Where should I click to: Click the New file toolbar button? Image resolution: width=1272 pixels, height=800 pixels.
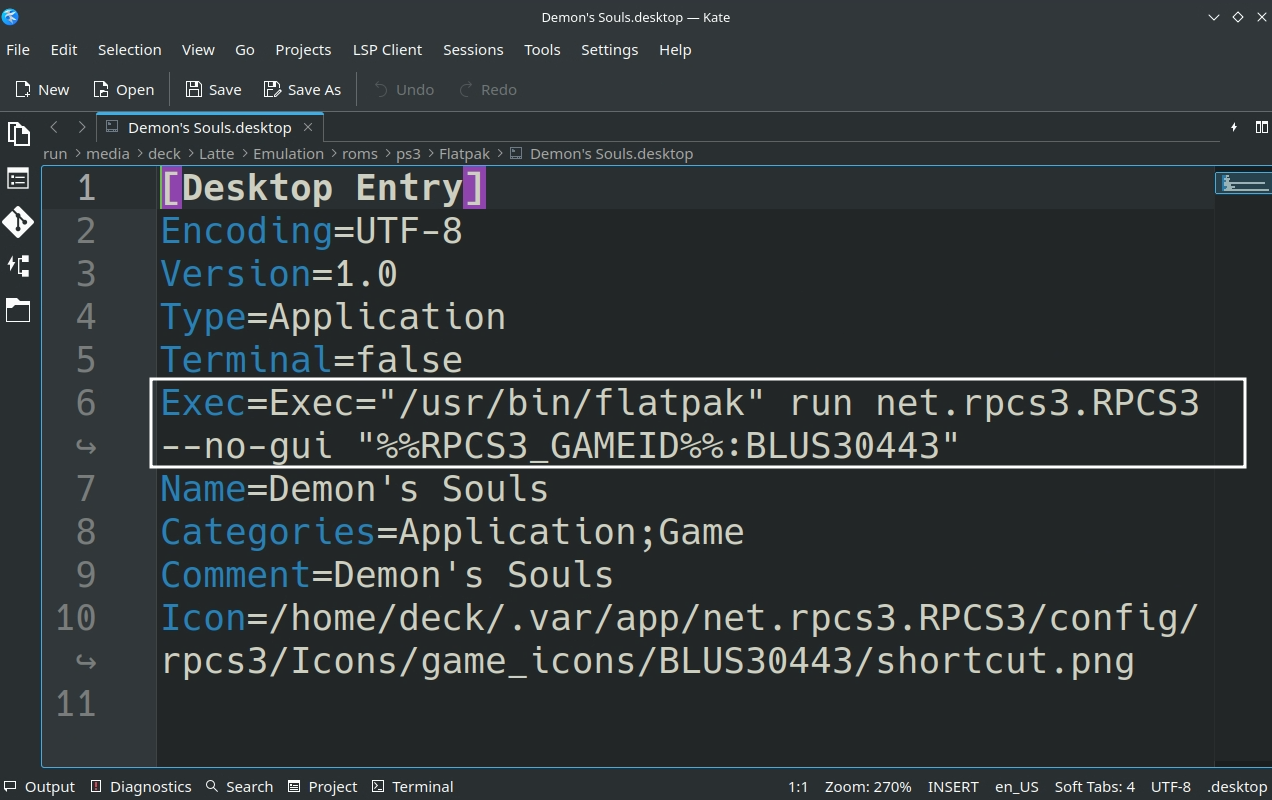click(42, 89)
